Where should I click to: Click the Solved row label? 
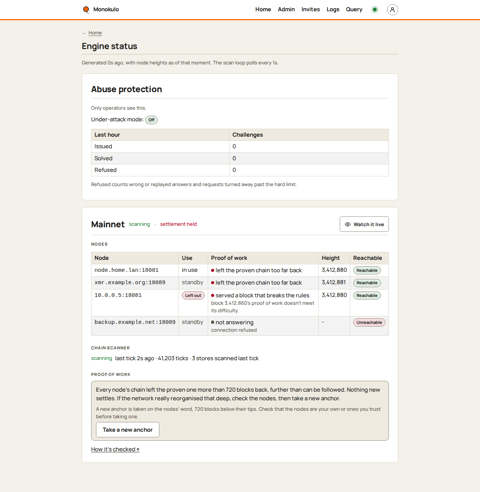point(103,158)
